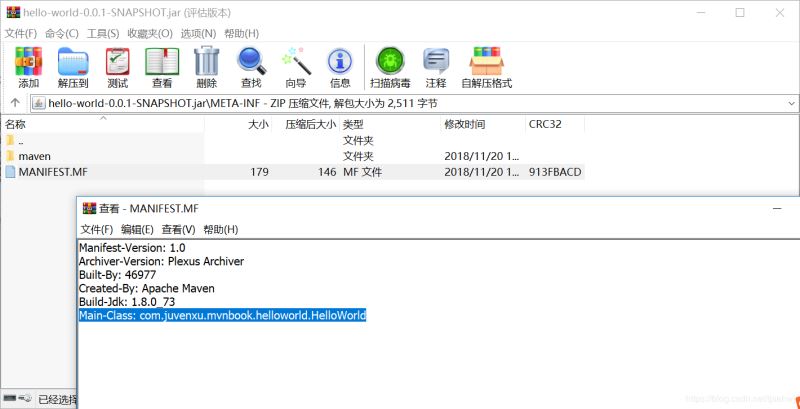Open viewer Edit (编辑) menu
This screenshot has width=800, height=409.
point(137,229)
